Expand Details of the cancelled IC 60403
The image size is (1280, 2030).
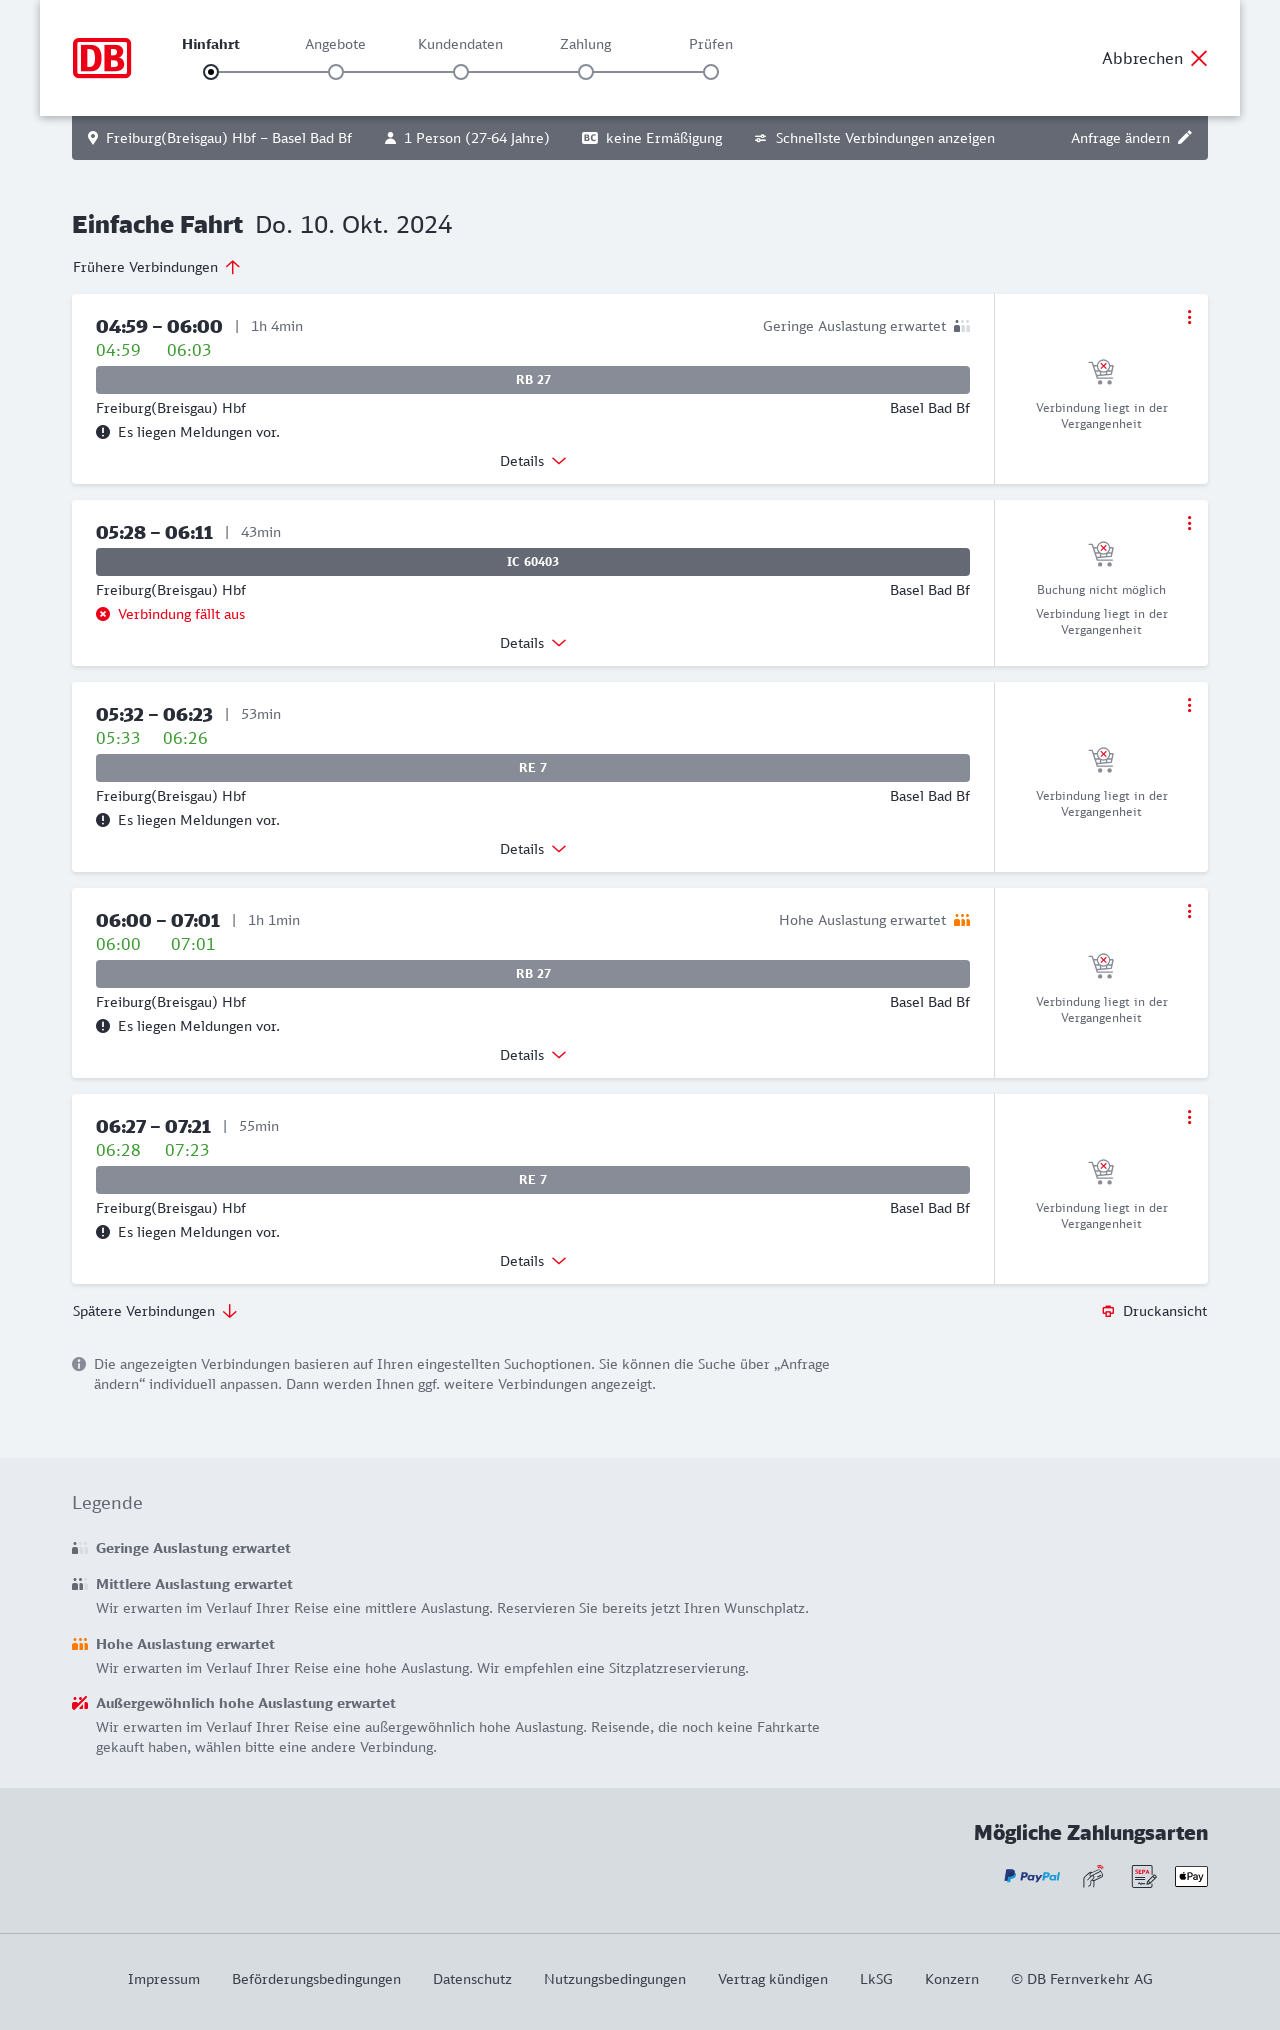533,643
